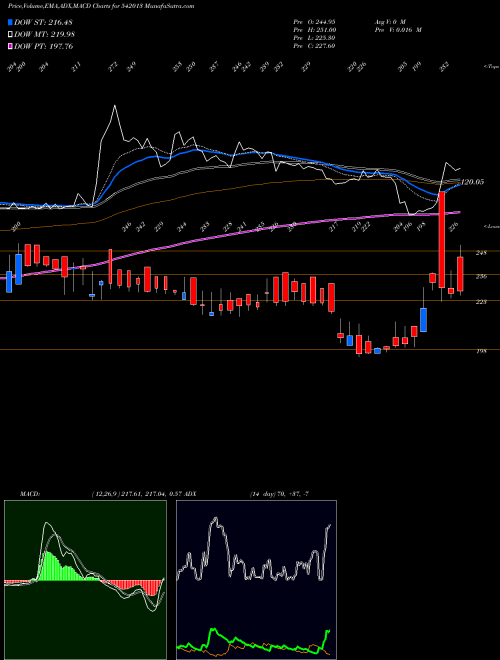Click the blue DOW ST legend swatch

click(10, 22)
